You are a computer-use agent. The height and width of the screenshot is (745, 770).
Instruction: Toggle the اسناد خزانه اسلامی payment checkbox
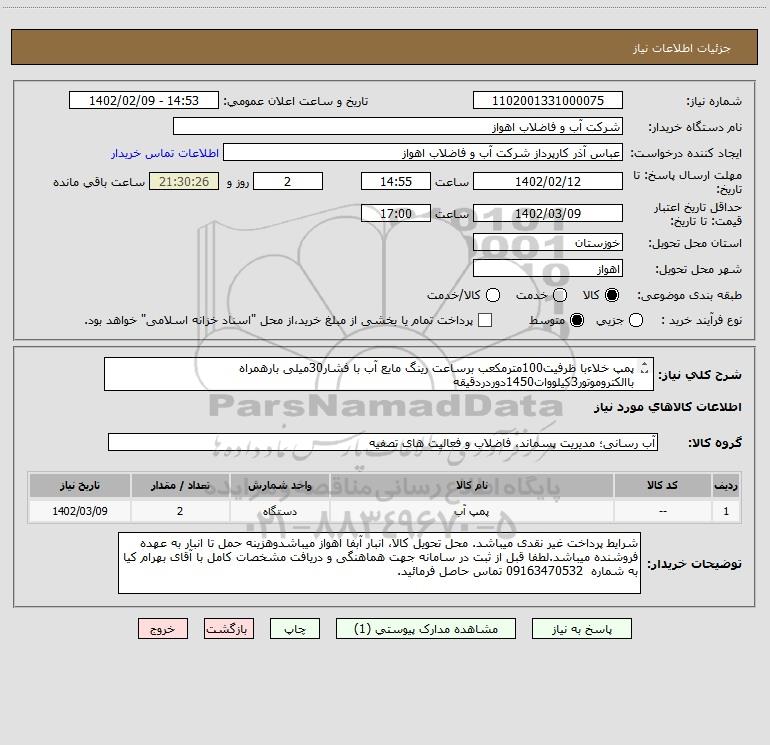click(485, 320)
